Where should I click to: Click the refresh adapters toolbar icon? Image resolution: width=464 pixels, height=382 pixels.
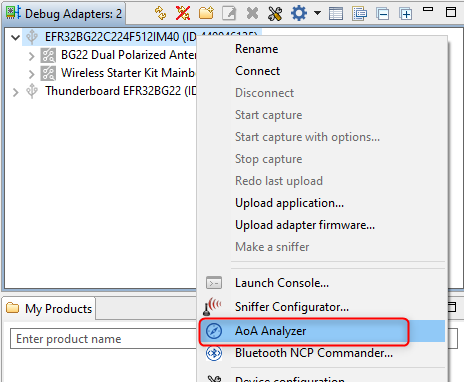tap(161, 13)
